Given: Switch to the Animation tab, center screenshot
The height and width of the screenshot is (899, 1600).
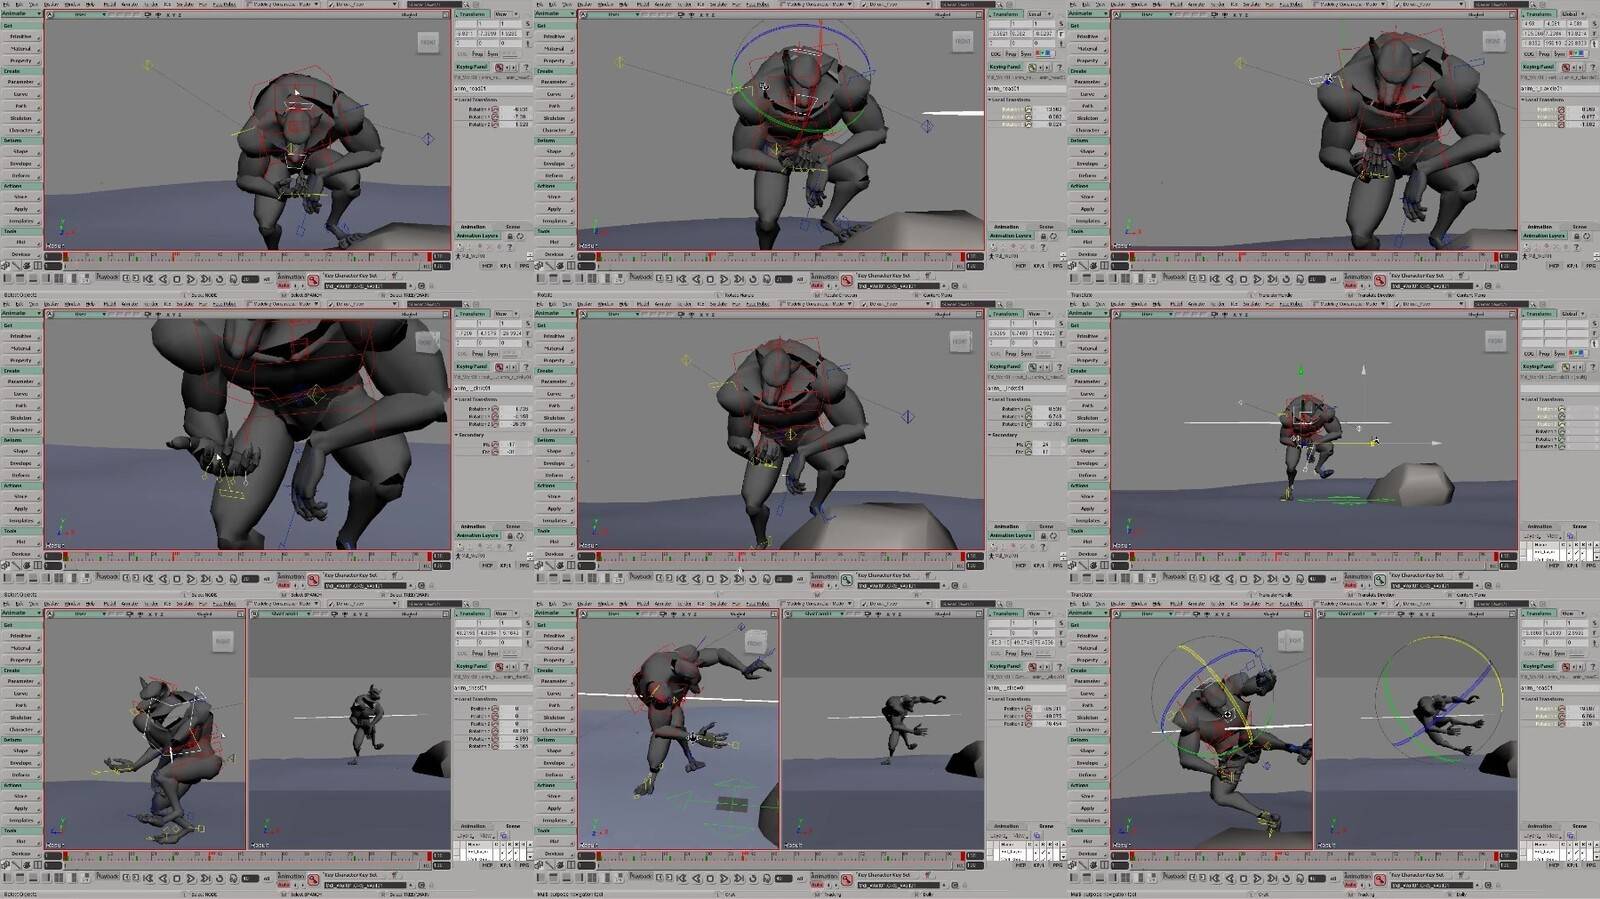Looking at the screenshot, I should (1006, 526).
